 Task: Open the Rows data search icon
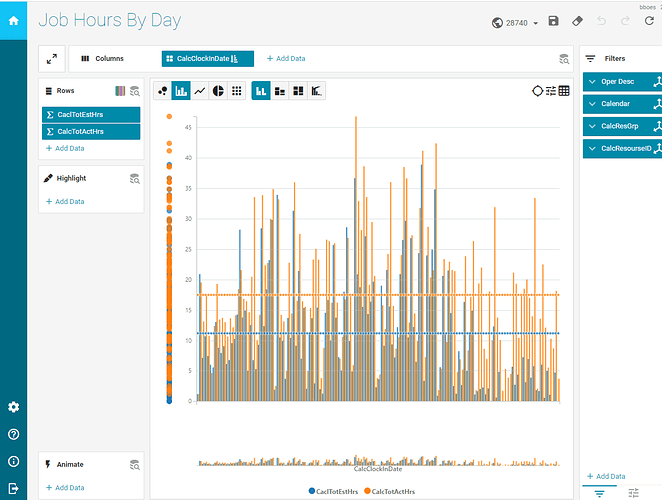pyautogui.click(x=135, y=91)
